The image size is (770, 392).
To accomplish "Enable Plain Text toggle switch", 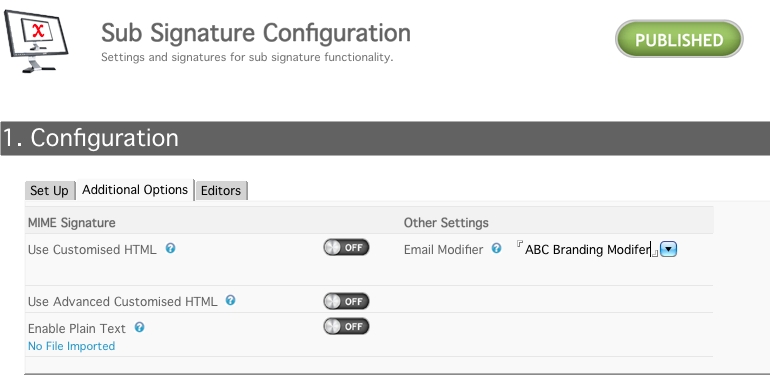I will 346,326.
